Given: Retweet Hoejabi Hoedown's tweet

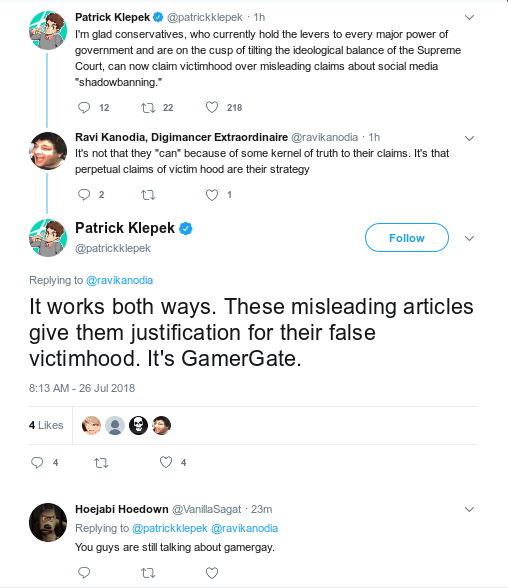Looking at the screenshot, I should [148, 573].
